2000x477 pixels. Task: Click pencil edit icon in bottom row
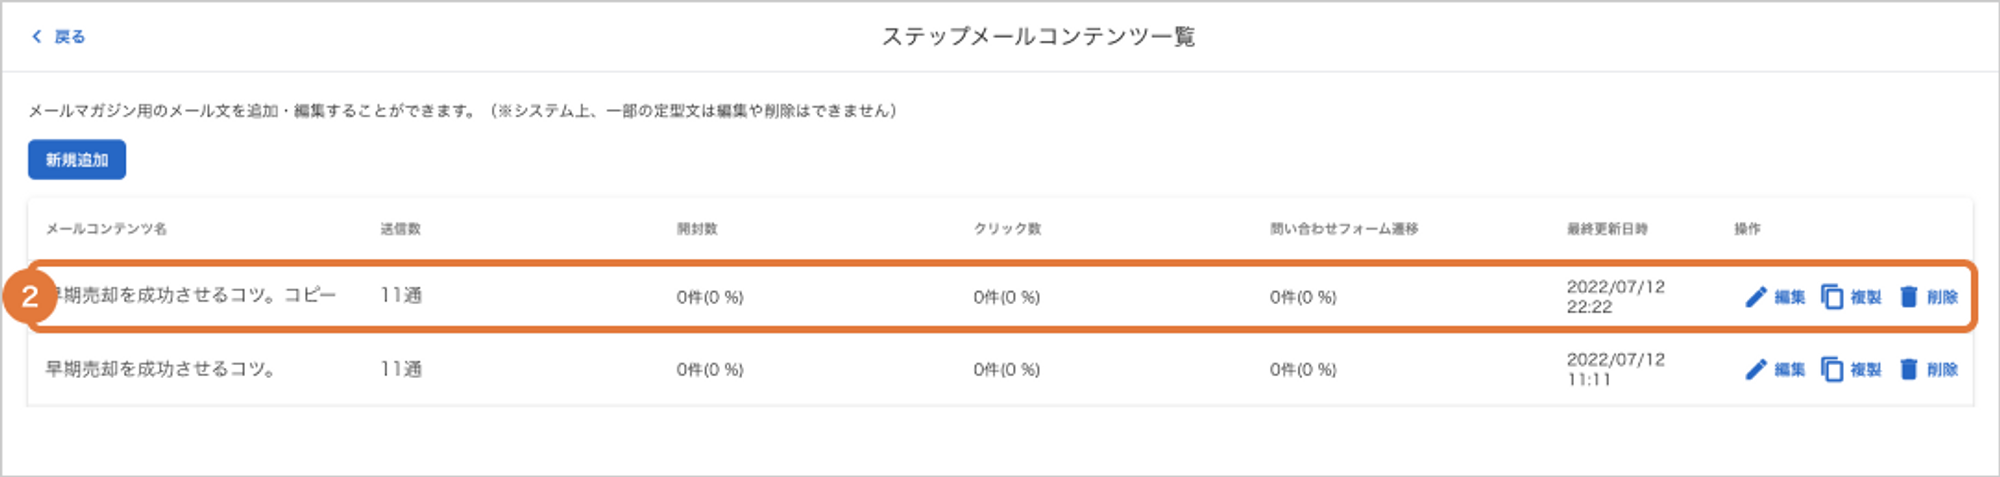coord(1756,370)
